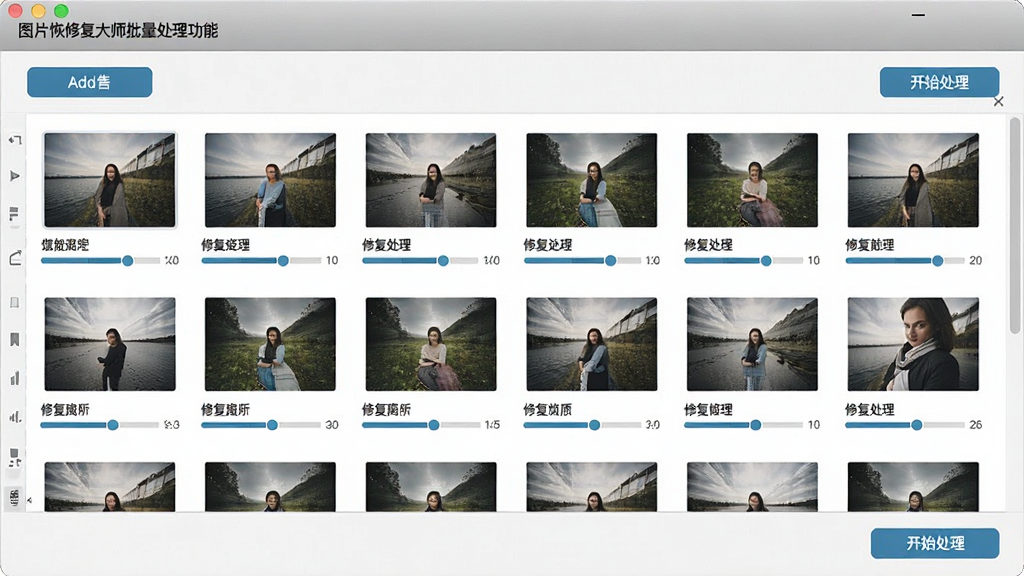1024x576 pixels.
Task: Click the slider value reading 26
Action: [976, 425]
